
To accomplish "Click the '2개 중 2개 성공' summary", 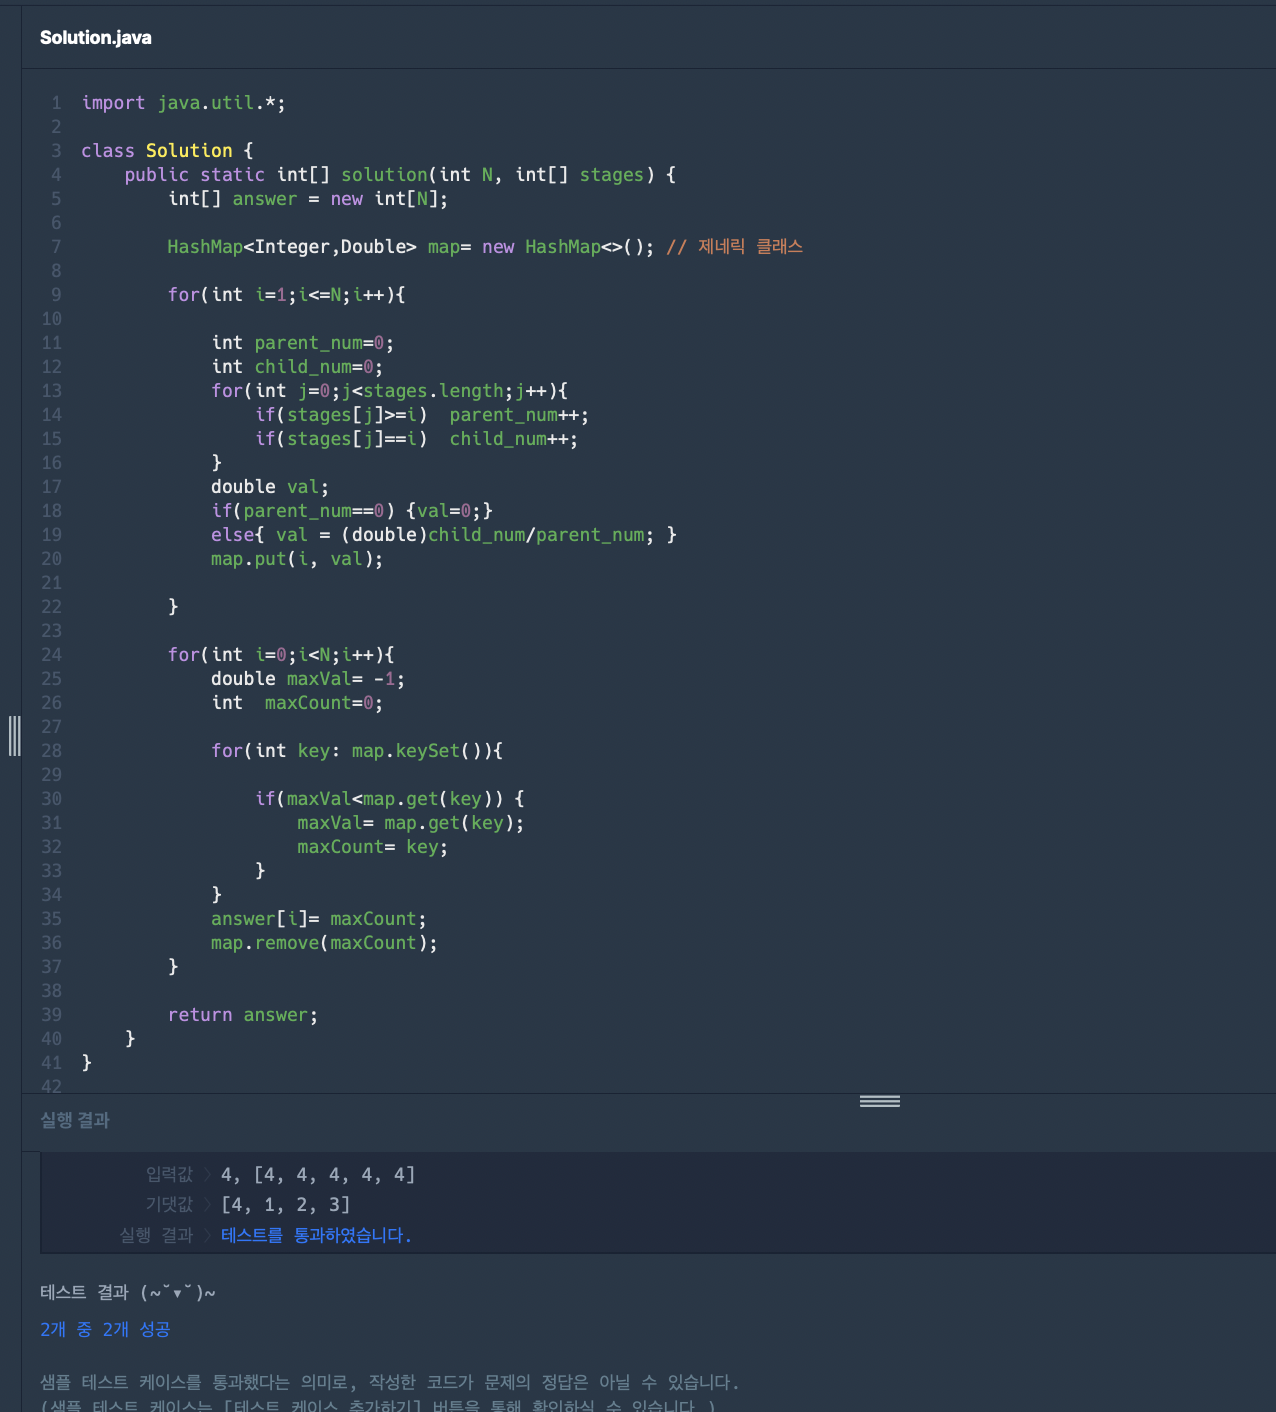I will [105, 1329].
